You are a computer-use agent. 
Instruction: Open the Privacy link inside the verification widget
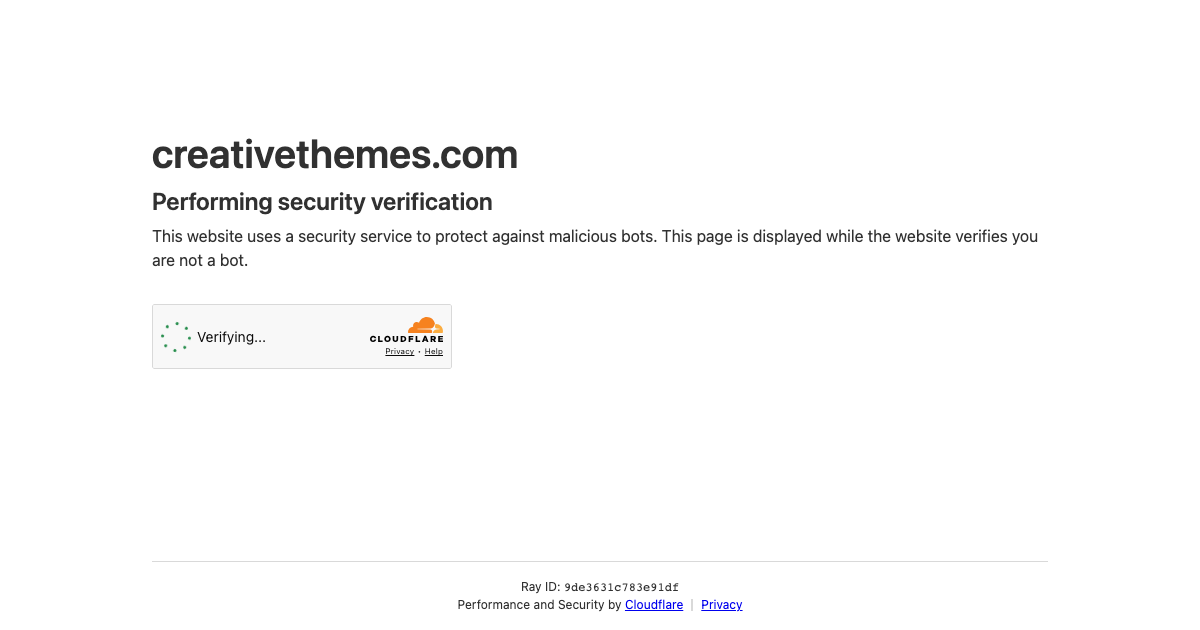399,352
